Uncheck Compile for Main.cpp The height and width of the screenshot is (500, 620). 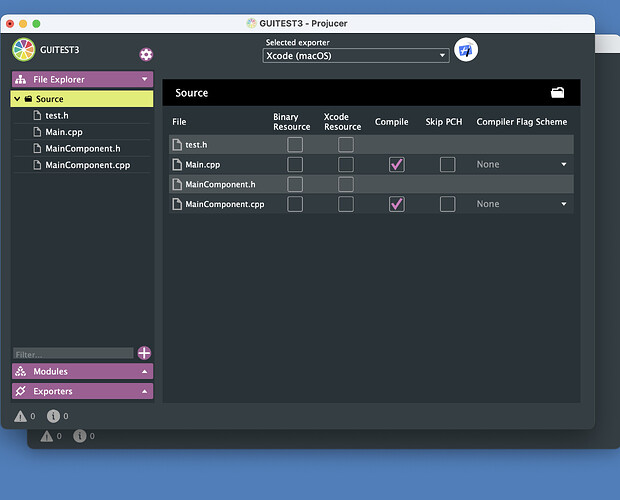397,164
